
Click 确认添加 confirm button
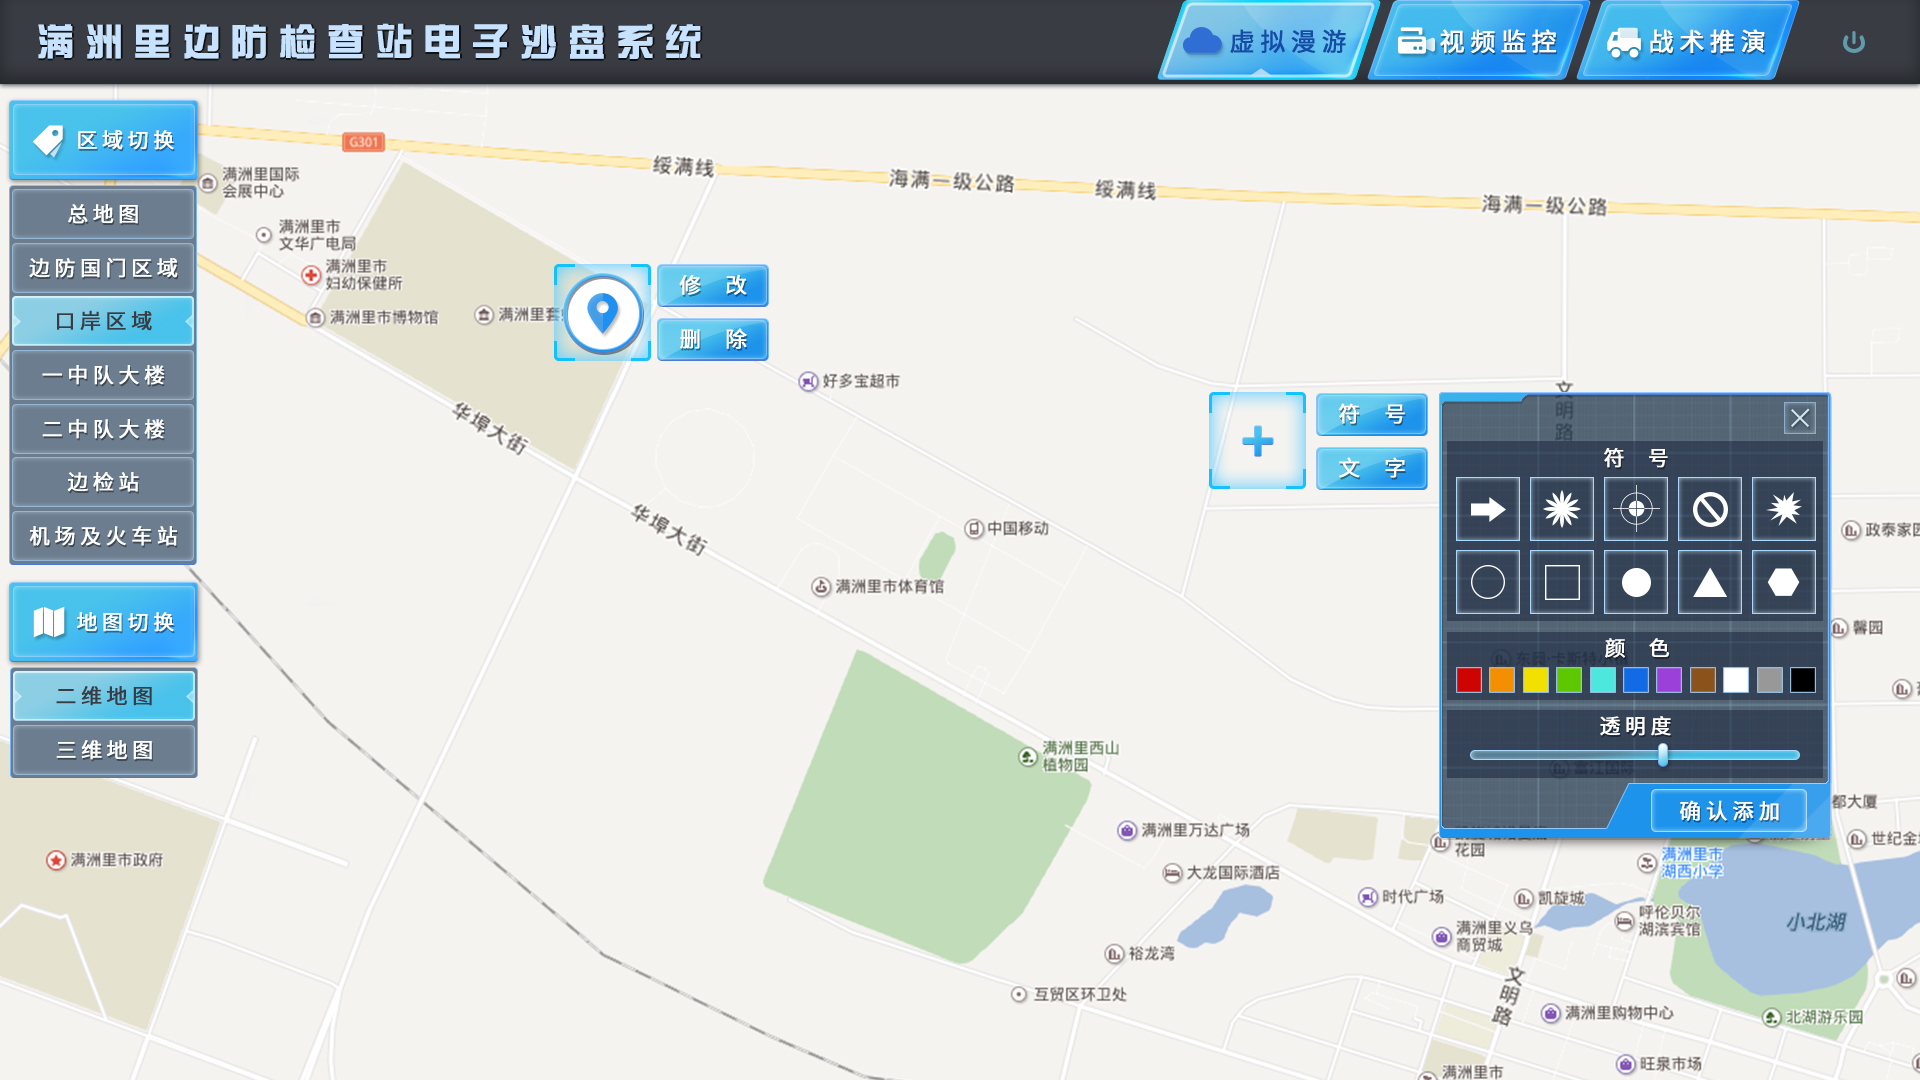1729,811
